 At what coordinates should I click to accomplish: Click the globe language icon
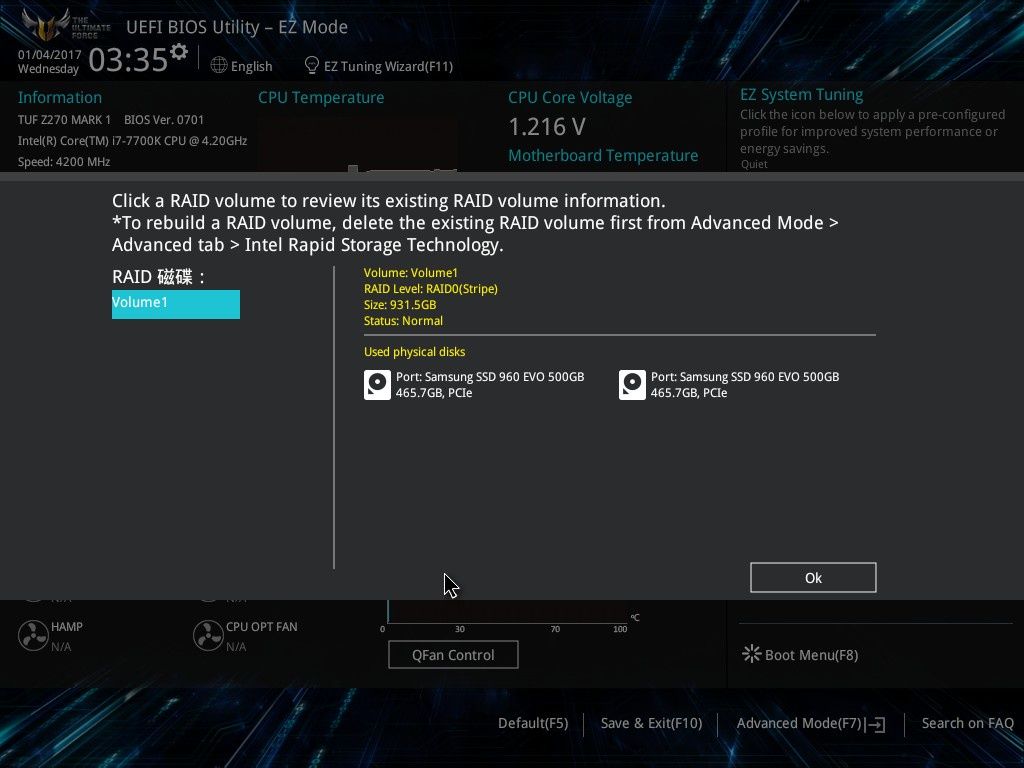tap(219, 65)
